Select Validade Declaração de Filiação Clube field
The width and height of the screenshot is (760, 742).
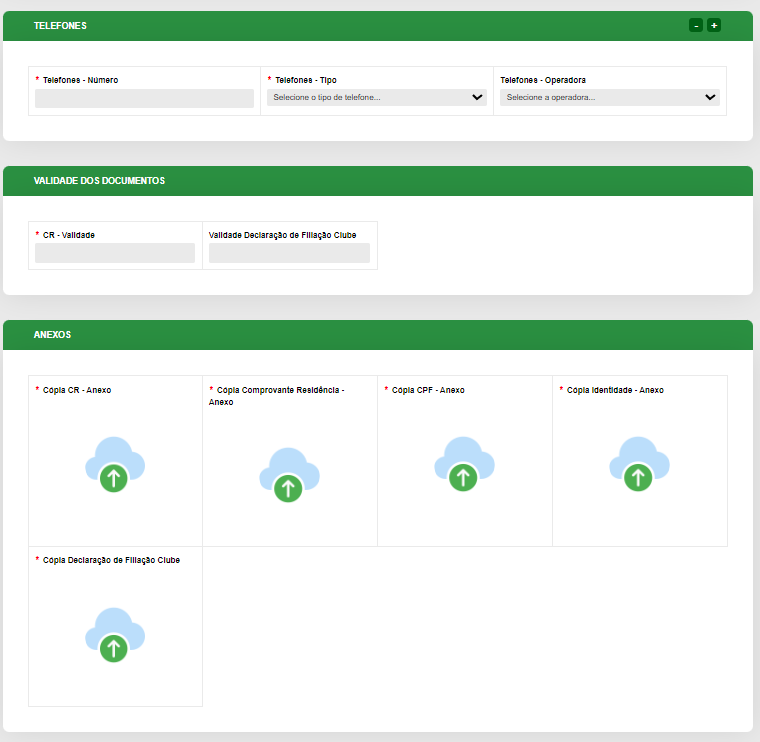[x=289, y=253]
